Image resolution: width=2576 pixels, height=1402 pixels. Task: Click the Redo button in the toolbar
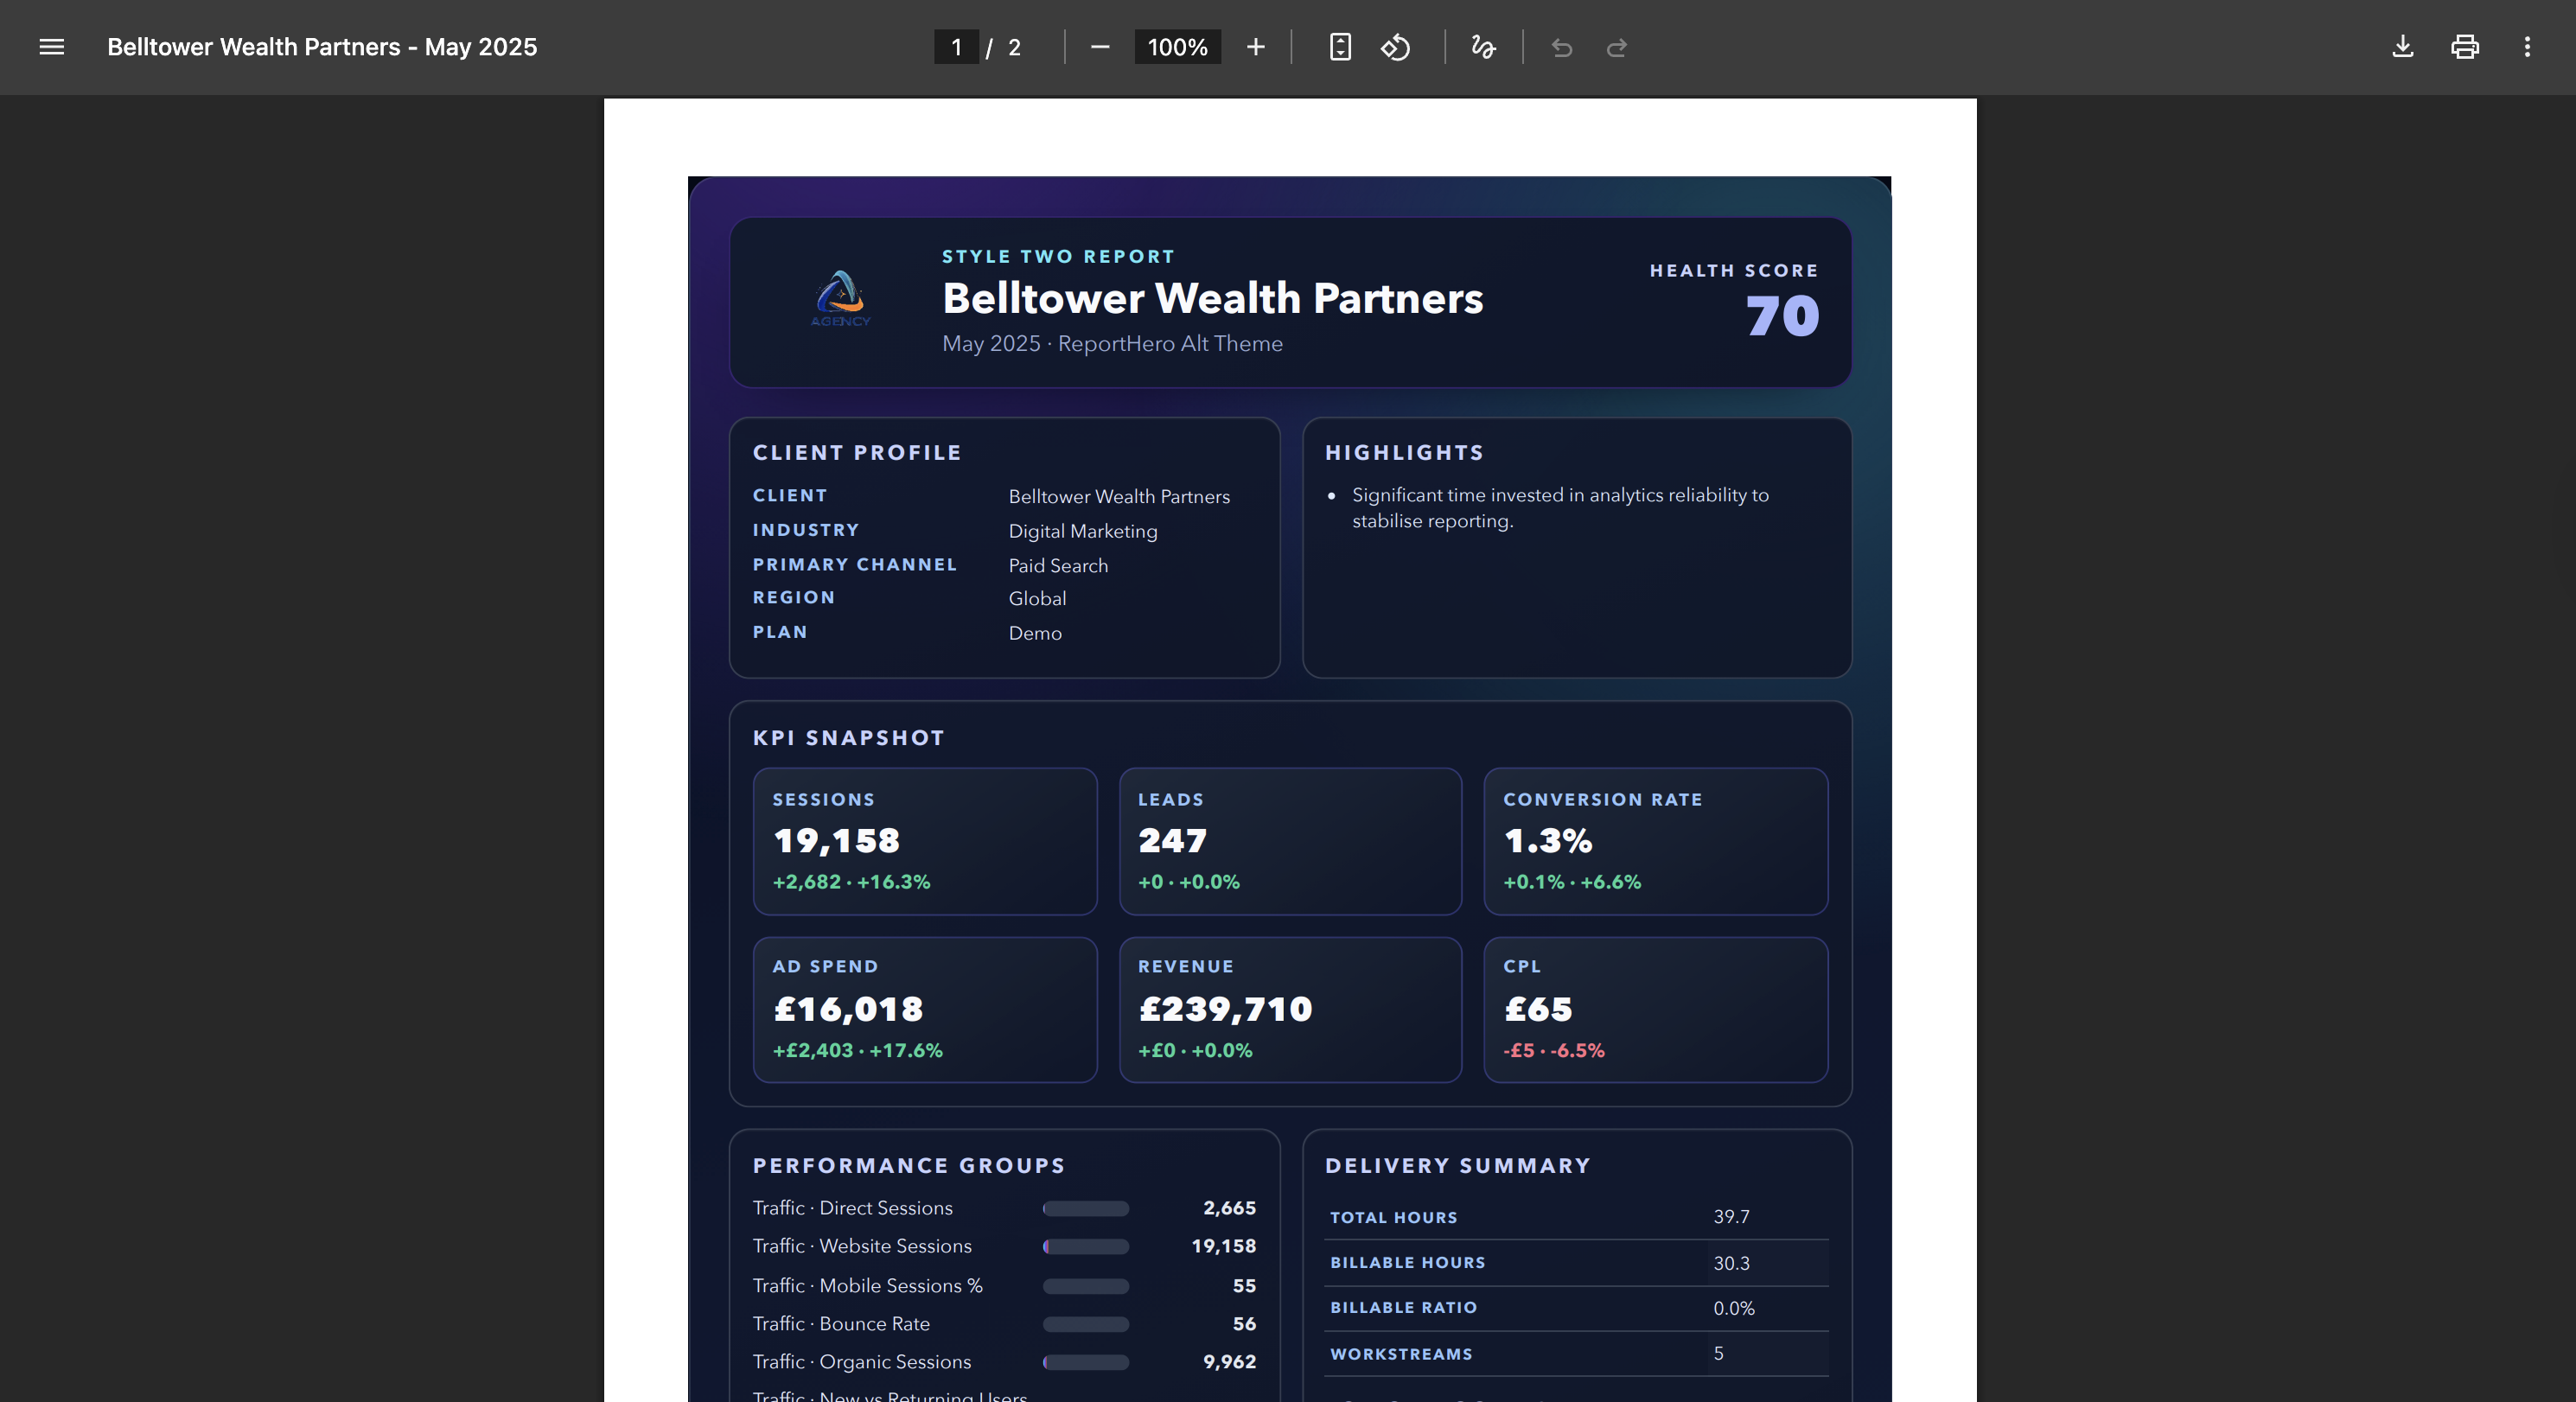click(x=1617, y=47)
